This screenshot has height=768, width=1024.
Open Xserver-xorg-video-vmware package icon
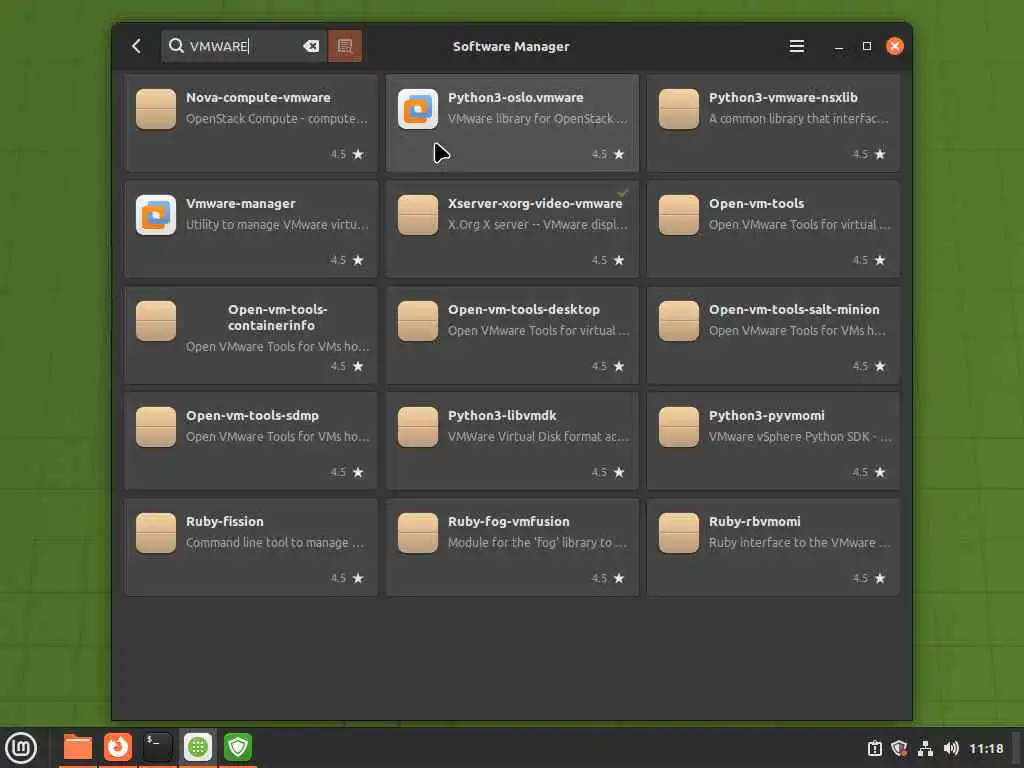point(417,215)
